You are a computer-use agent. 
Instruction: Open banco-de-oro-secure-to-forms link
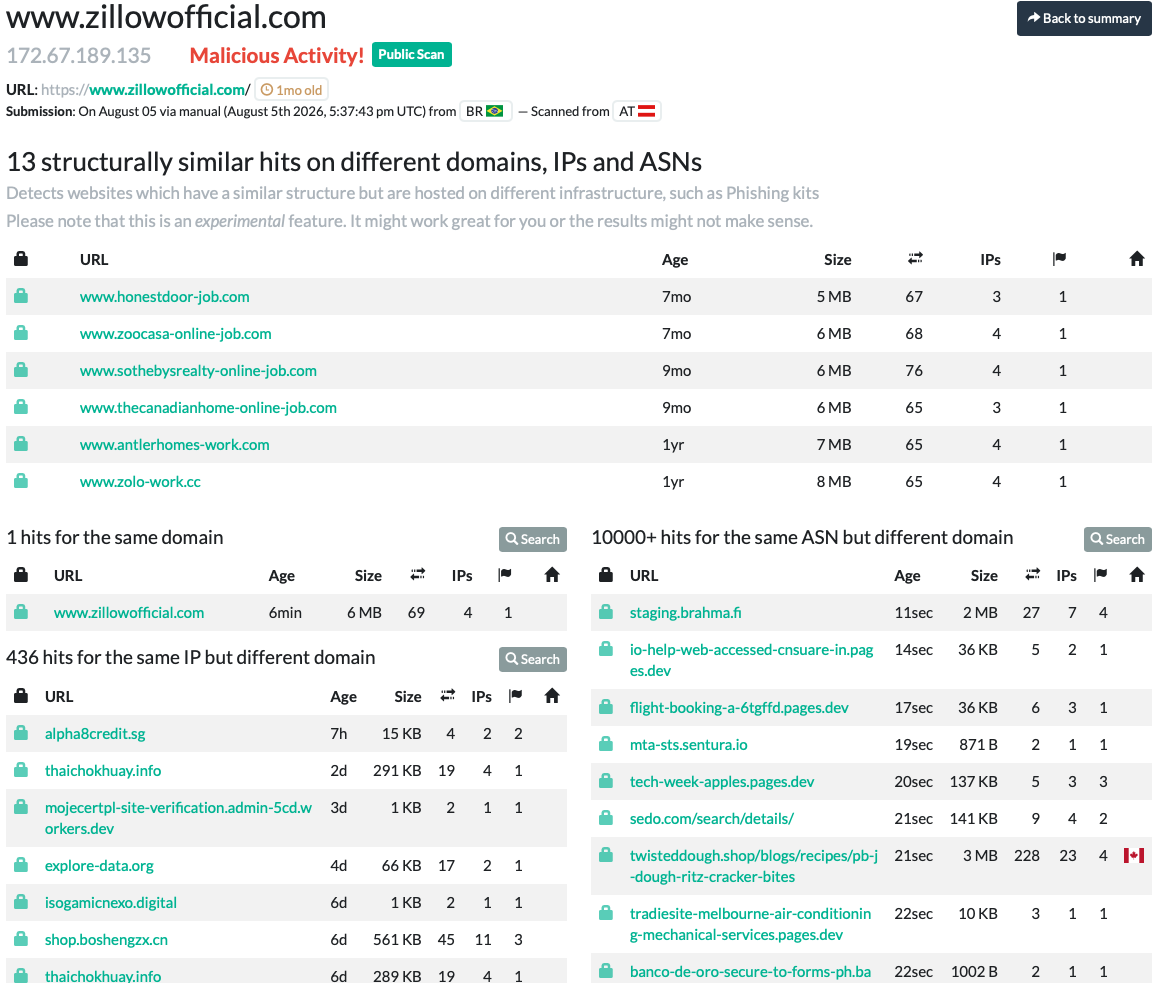pyautogui.click(x=750, y=971)
